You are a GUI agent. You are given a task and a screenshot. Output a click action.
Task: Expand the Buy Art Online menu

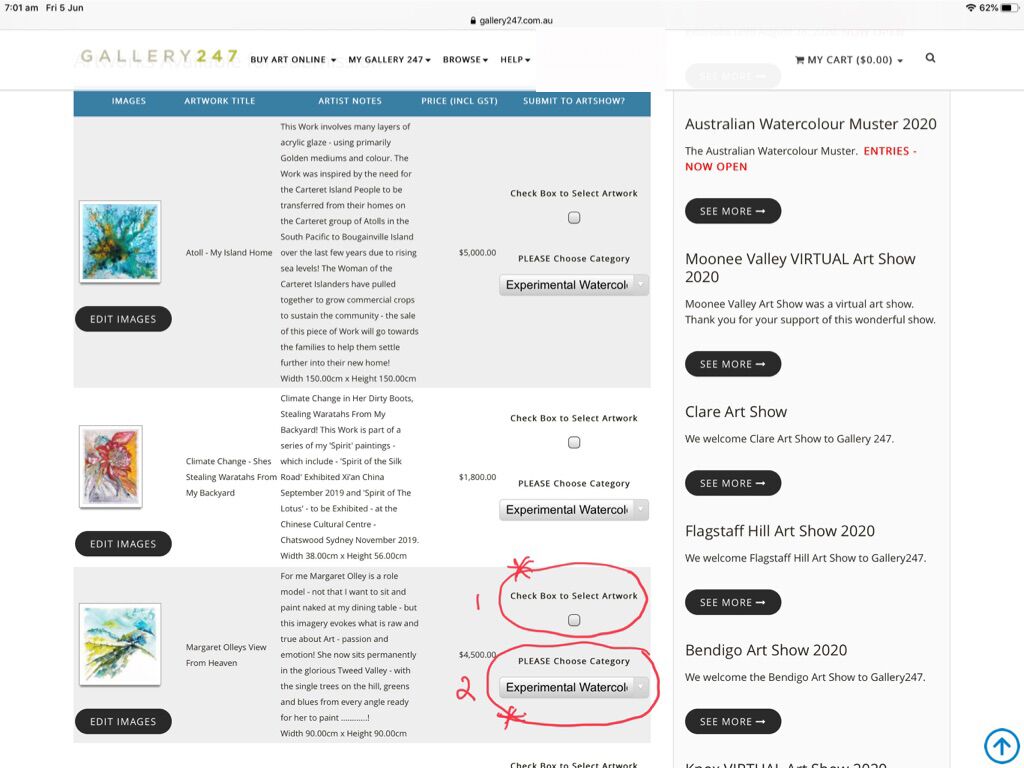293,59
